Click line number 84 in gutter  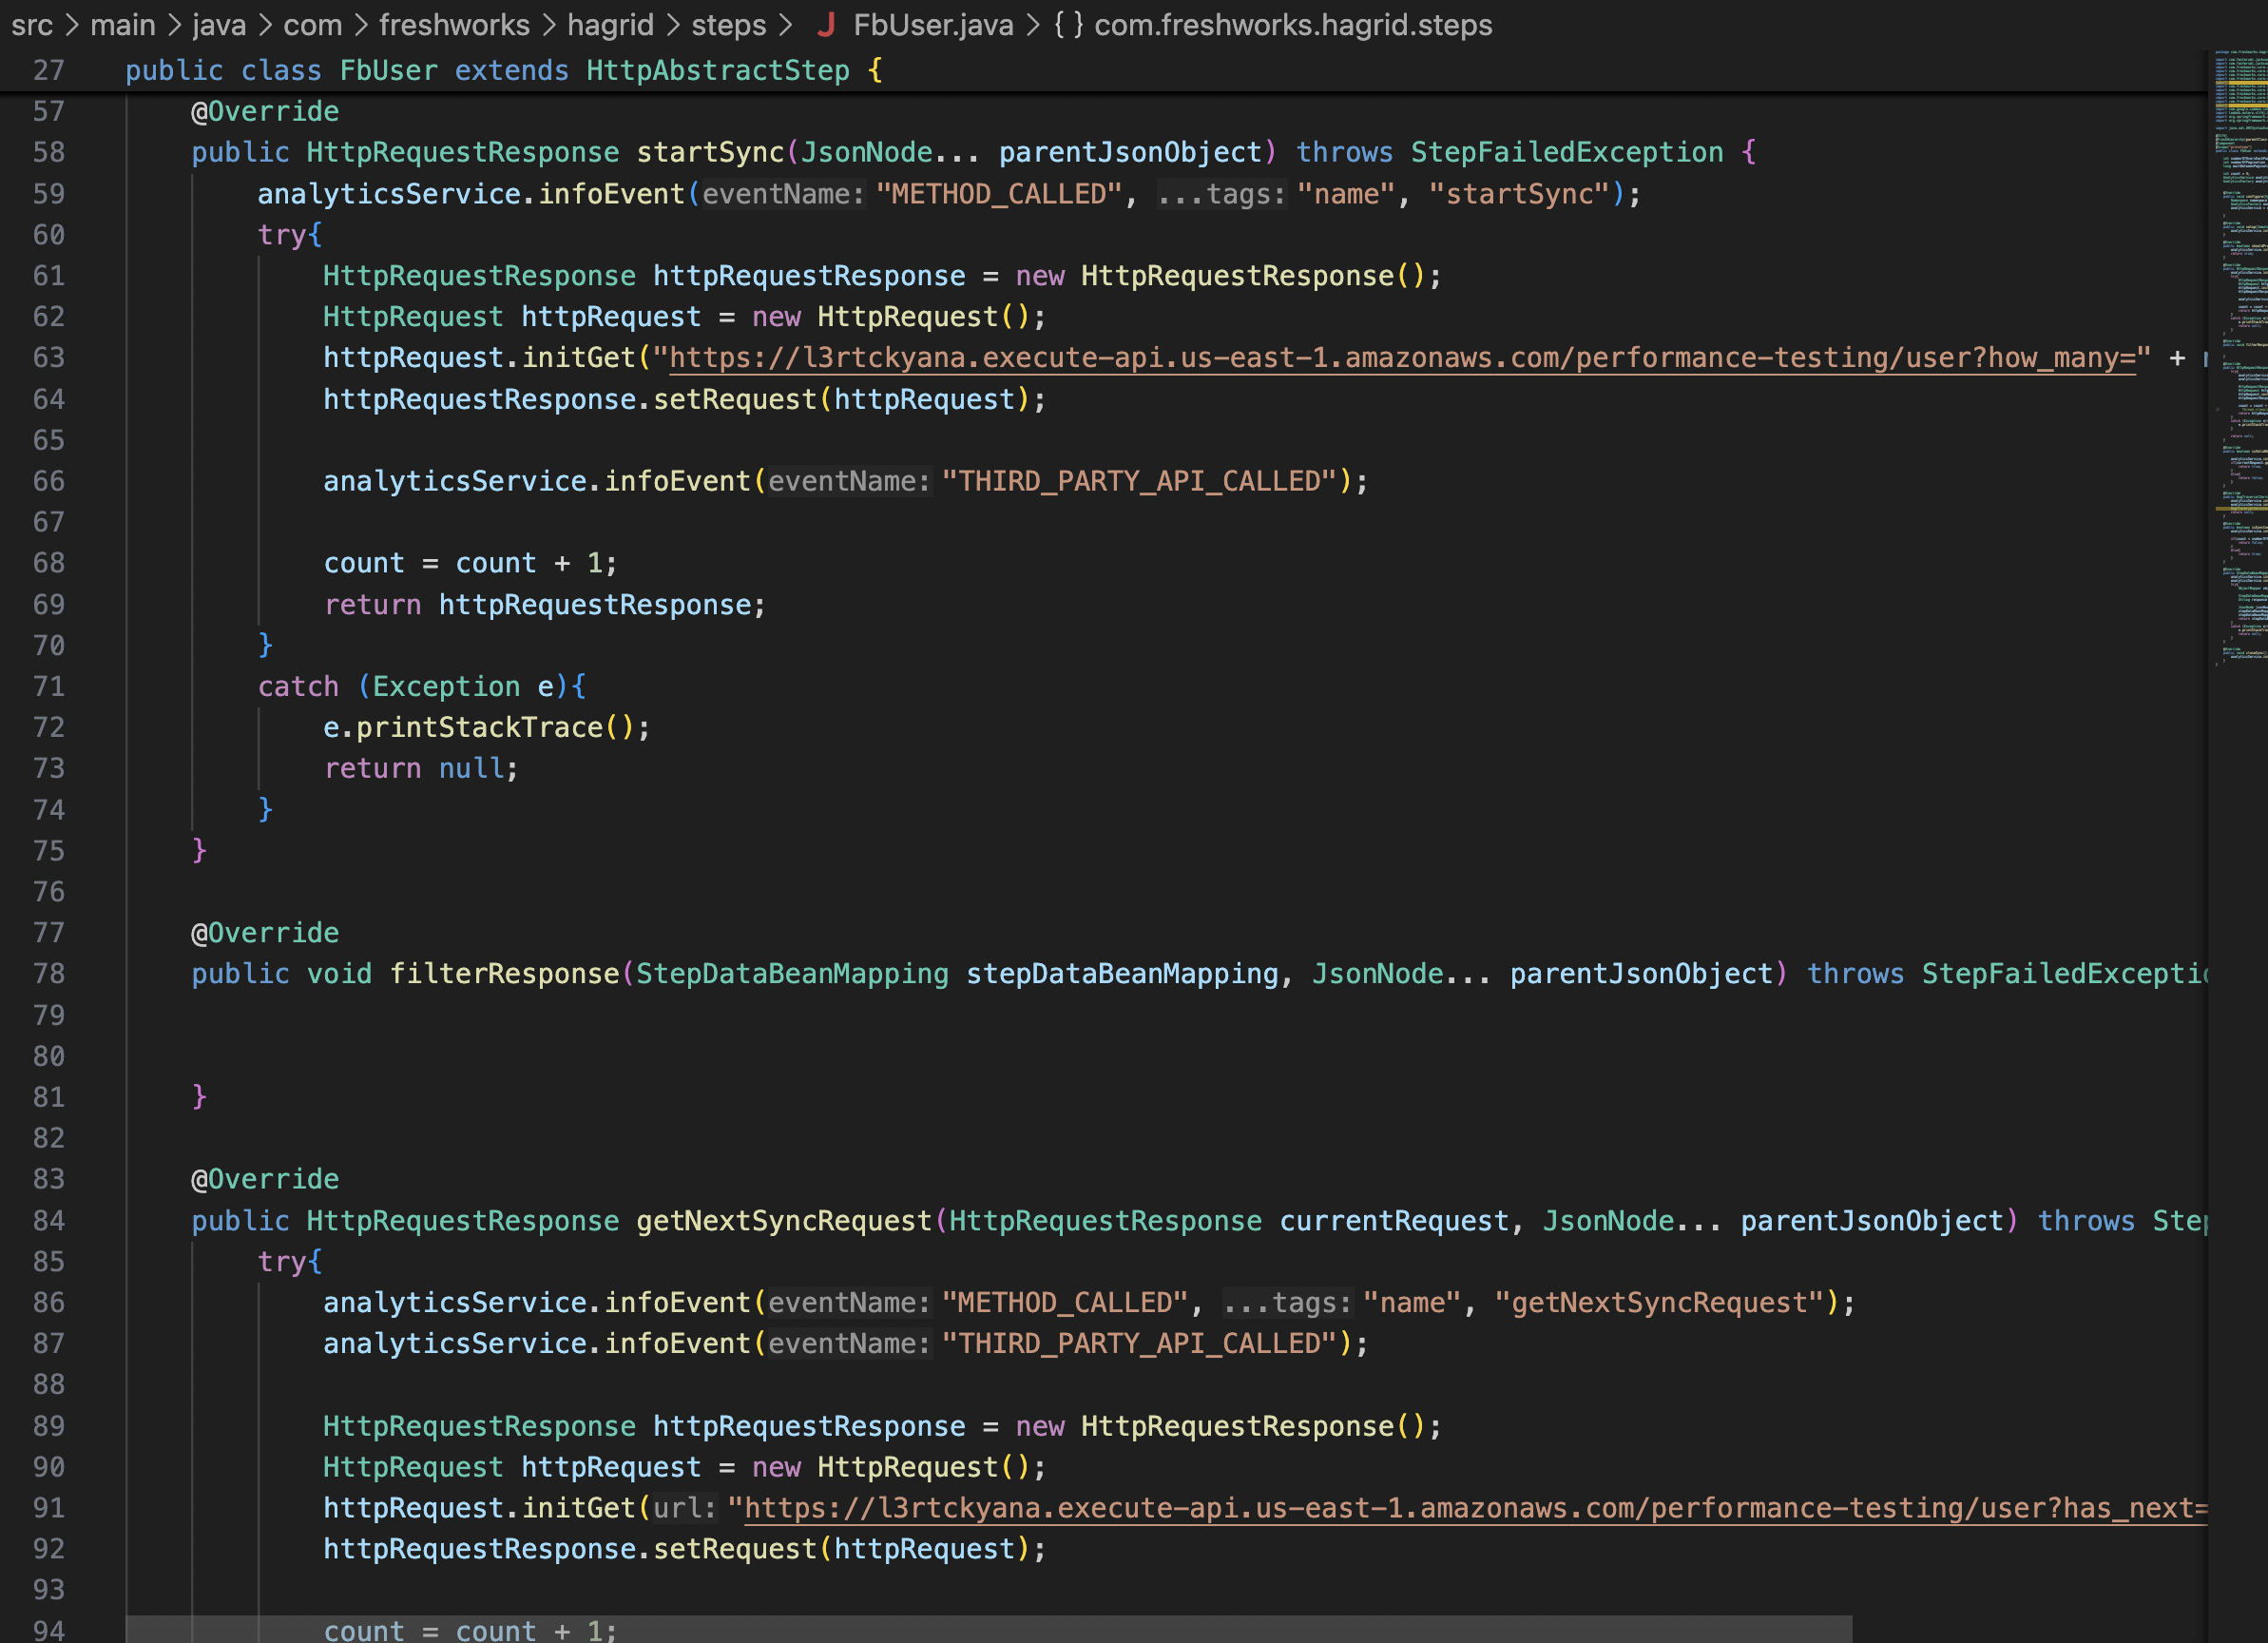[48, 1221]
